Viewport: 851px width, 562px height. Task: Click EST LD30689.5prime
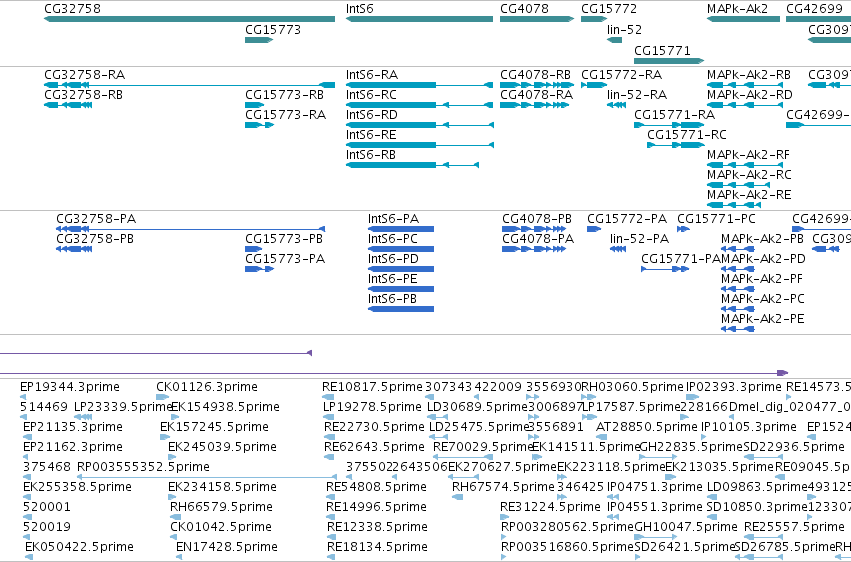click(439, 417)
